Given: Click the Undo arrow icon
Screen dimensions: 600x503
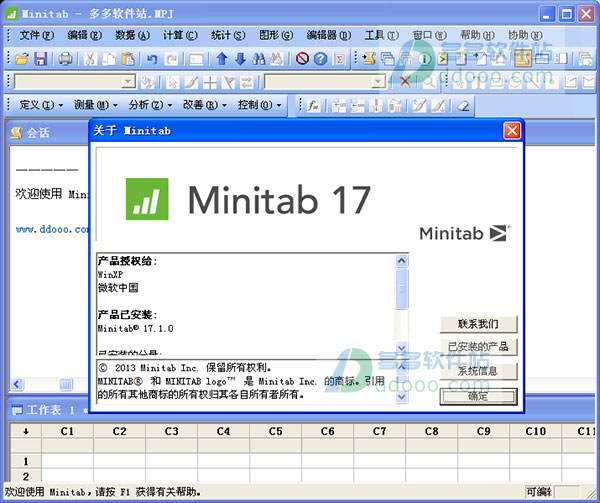Looking at the screenshot, I should tap(152, 59).
